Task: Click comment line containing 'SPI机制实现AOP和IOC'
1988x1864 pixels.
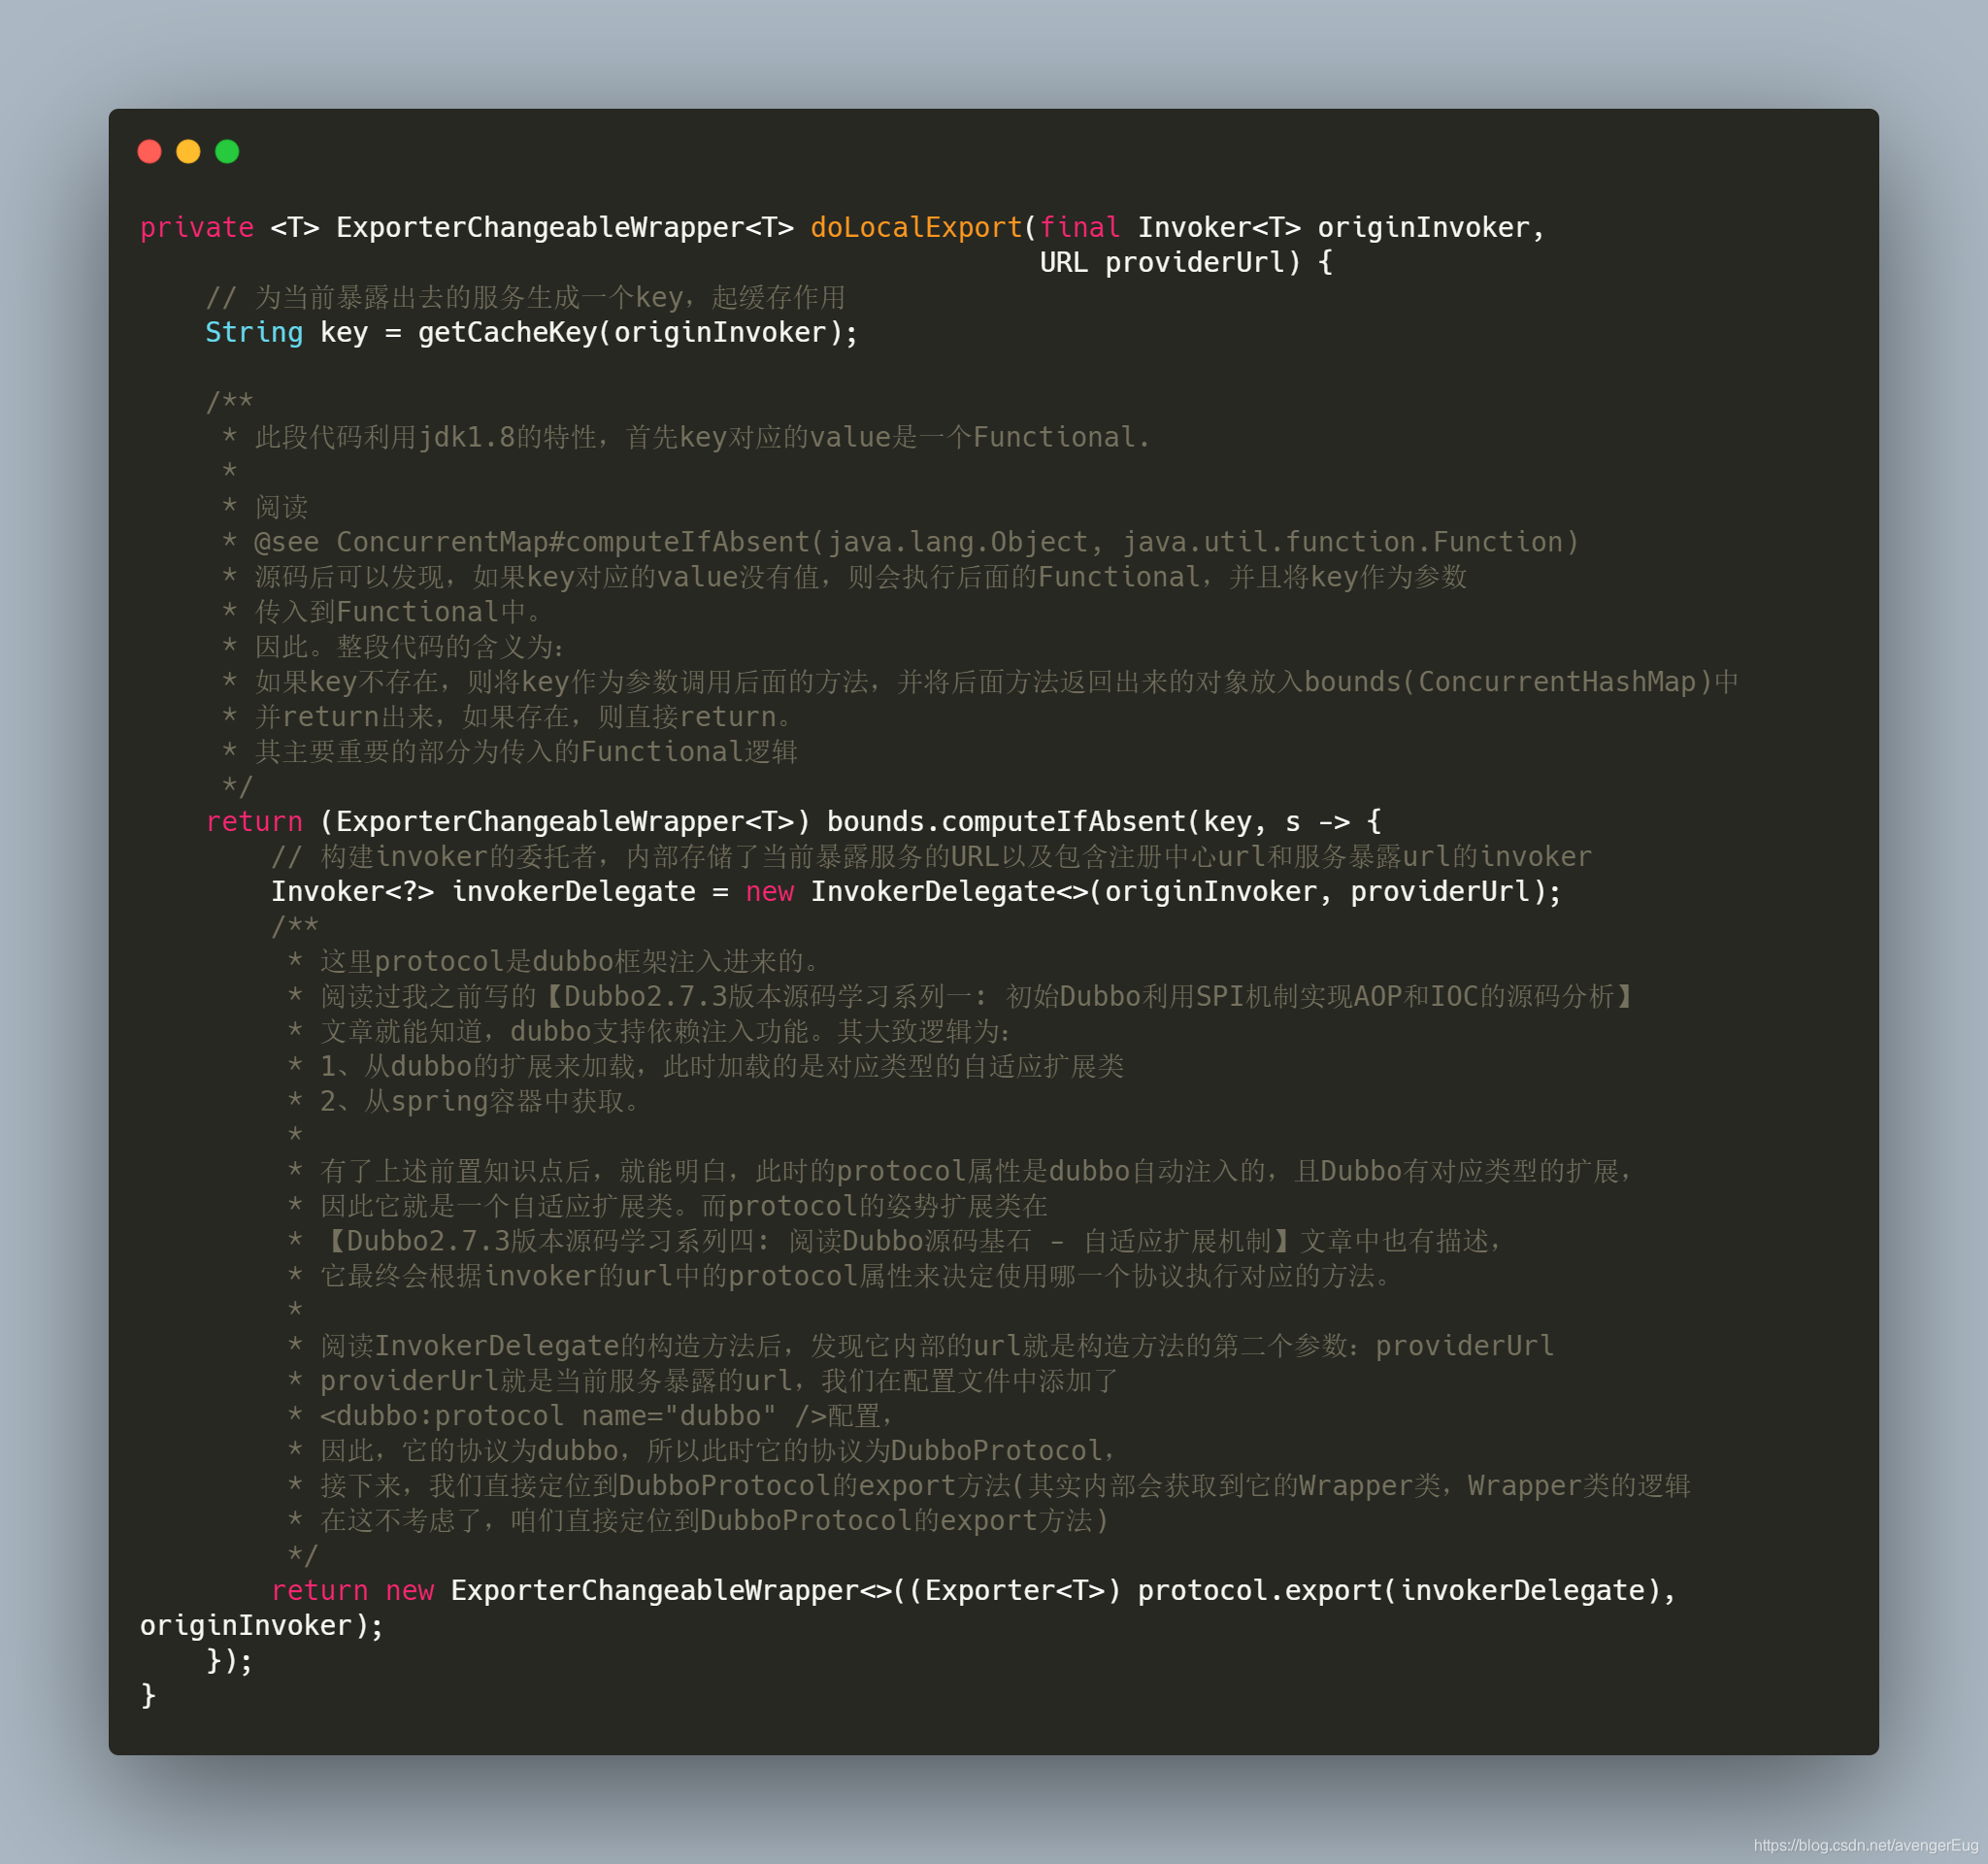Action: click(x=961, y=997)
